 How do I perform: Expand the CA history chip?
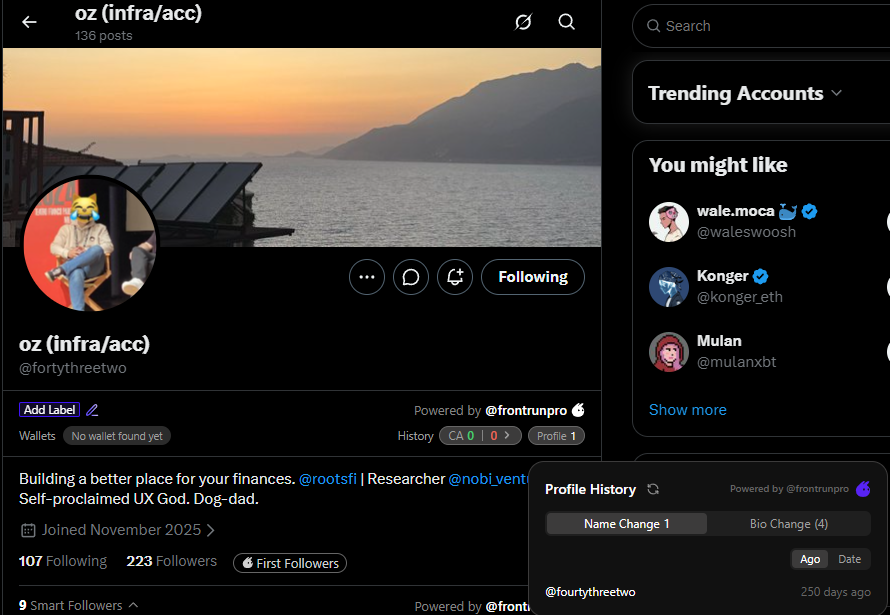click(480, 436)
